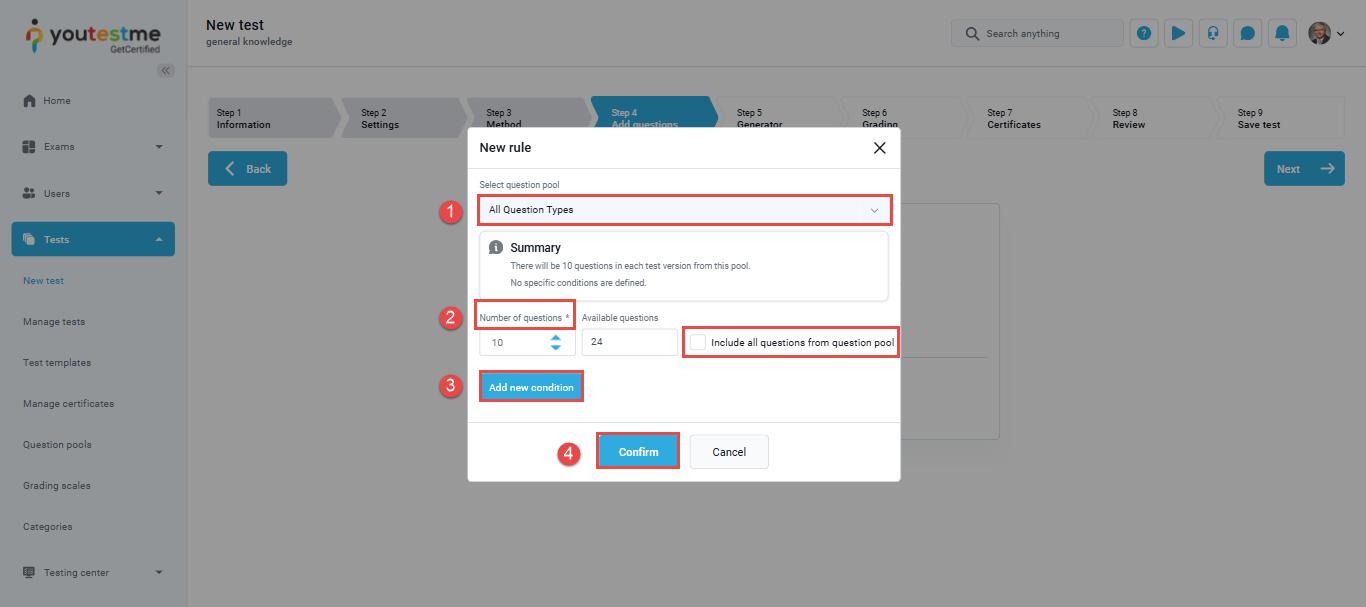1366x607 pixels.
Task: Close the New rule dialog
Action: coord(879,148)
